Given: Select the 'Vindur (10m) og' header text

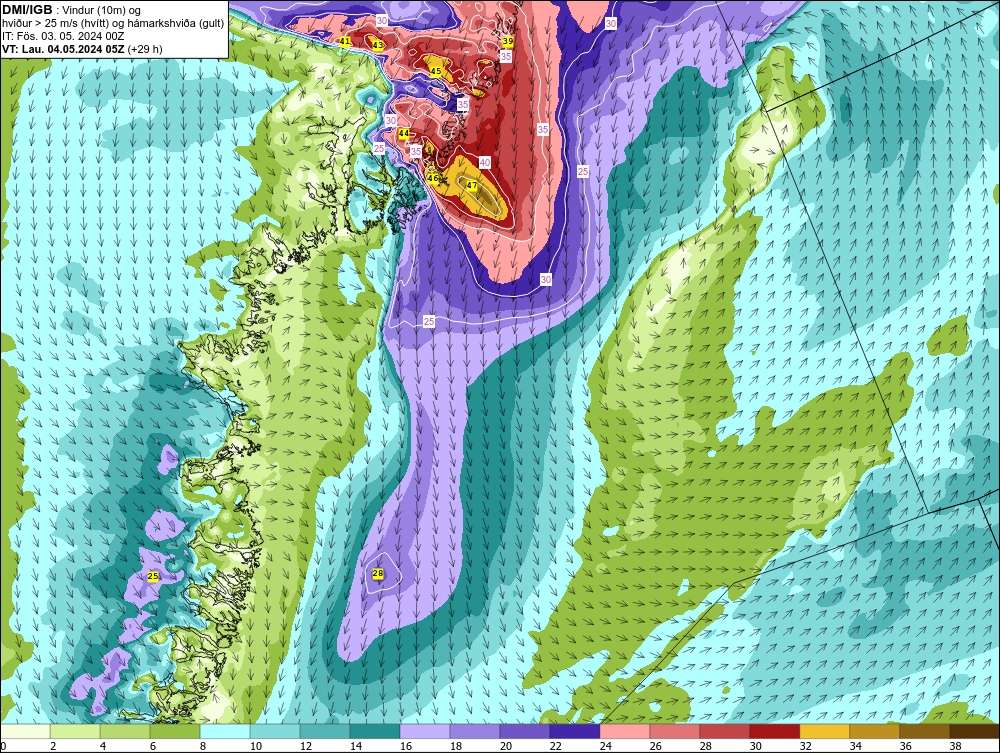Looking at the screenshot, I should tap(103, 10).
